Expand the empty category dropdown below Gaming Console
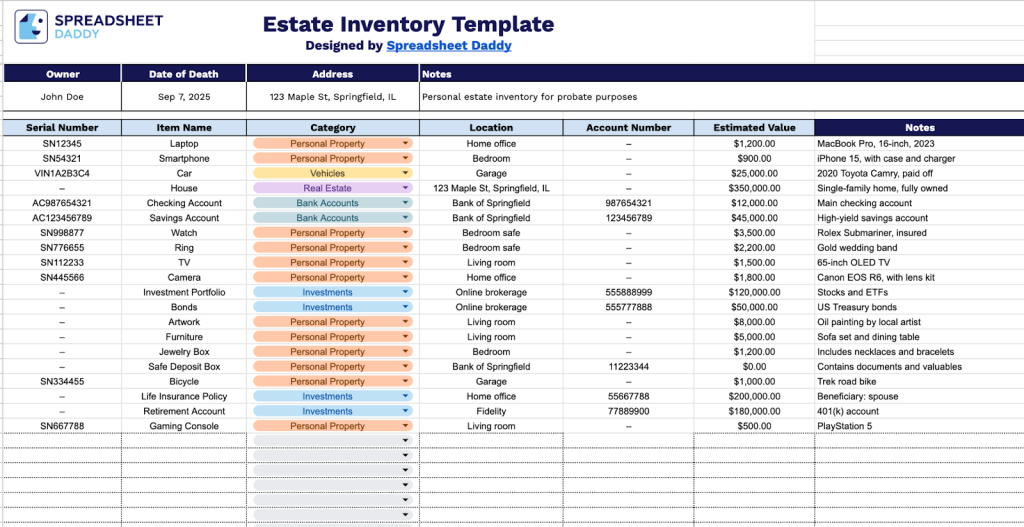 [x=405, y=441]
